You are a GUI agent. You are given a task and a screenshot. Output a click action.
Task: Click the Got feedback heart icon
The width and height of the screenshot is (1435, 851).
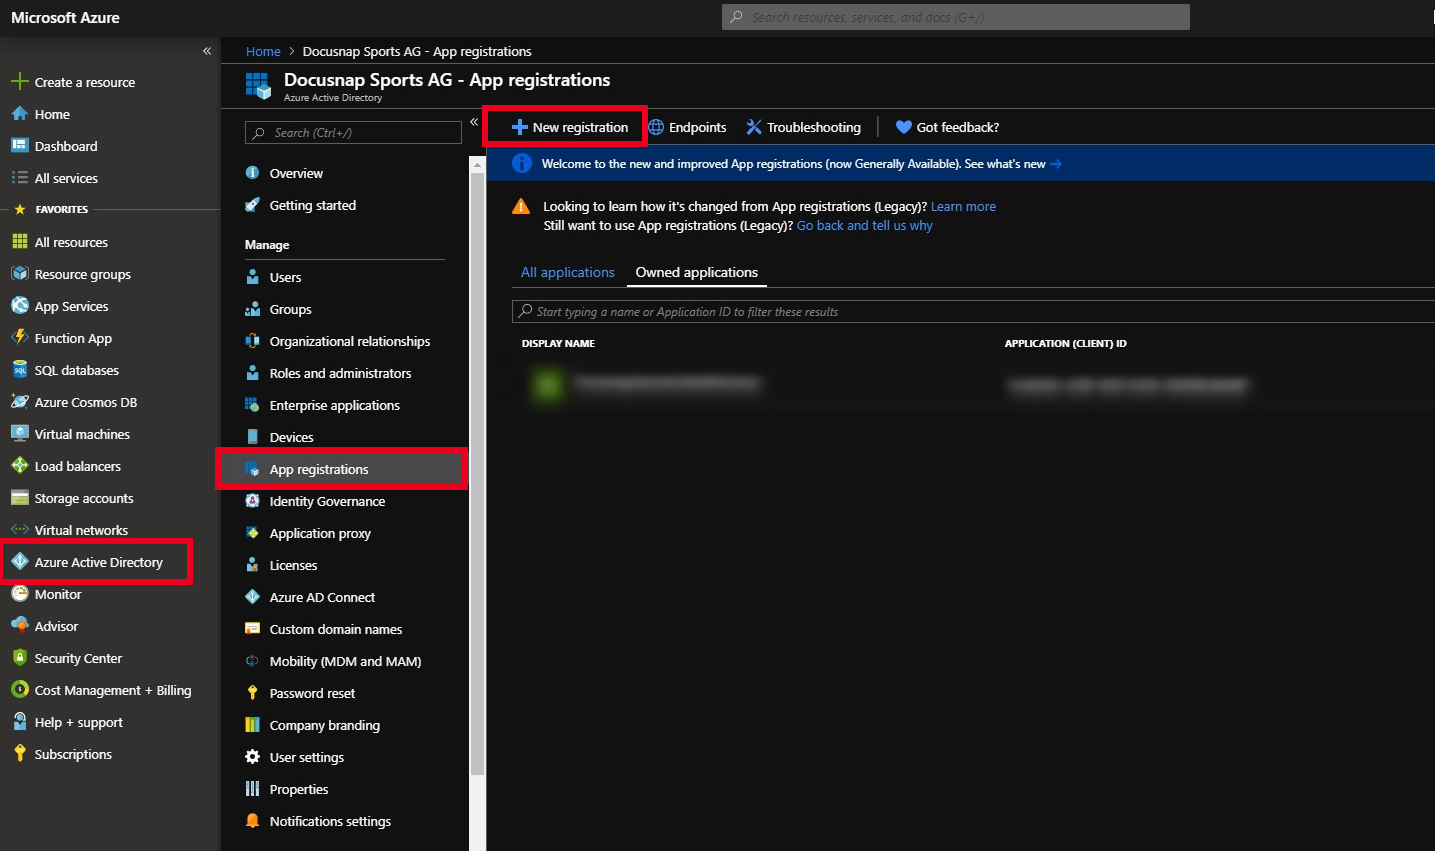click(x=904, y=127)
